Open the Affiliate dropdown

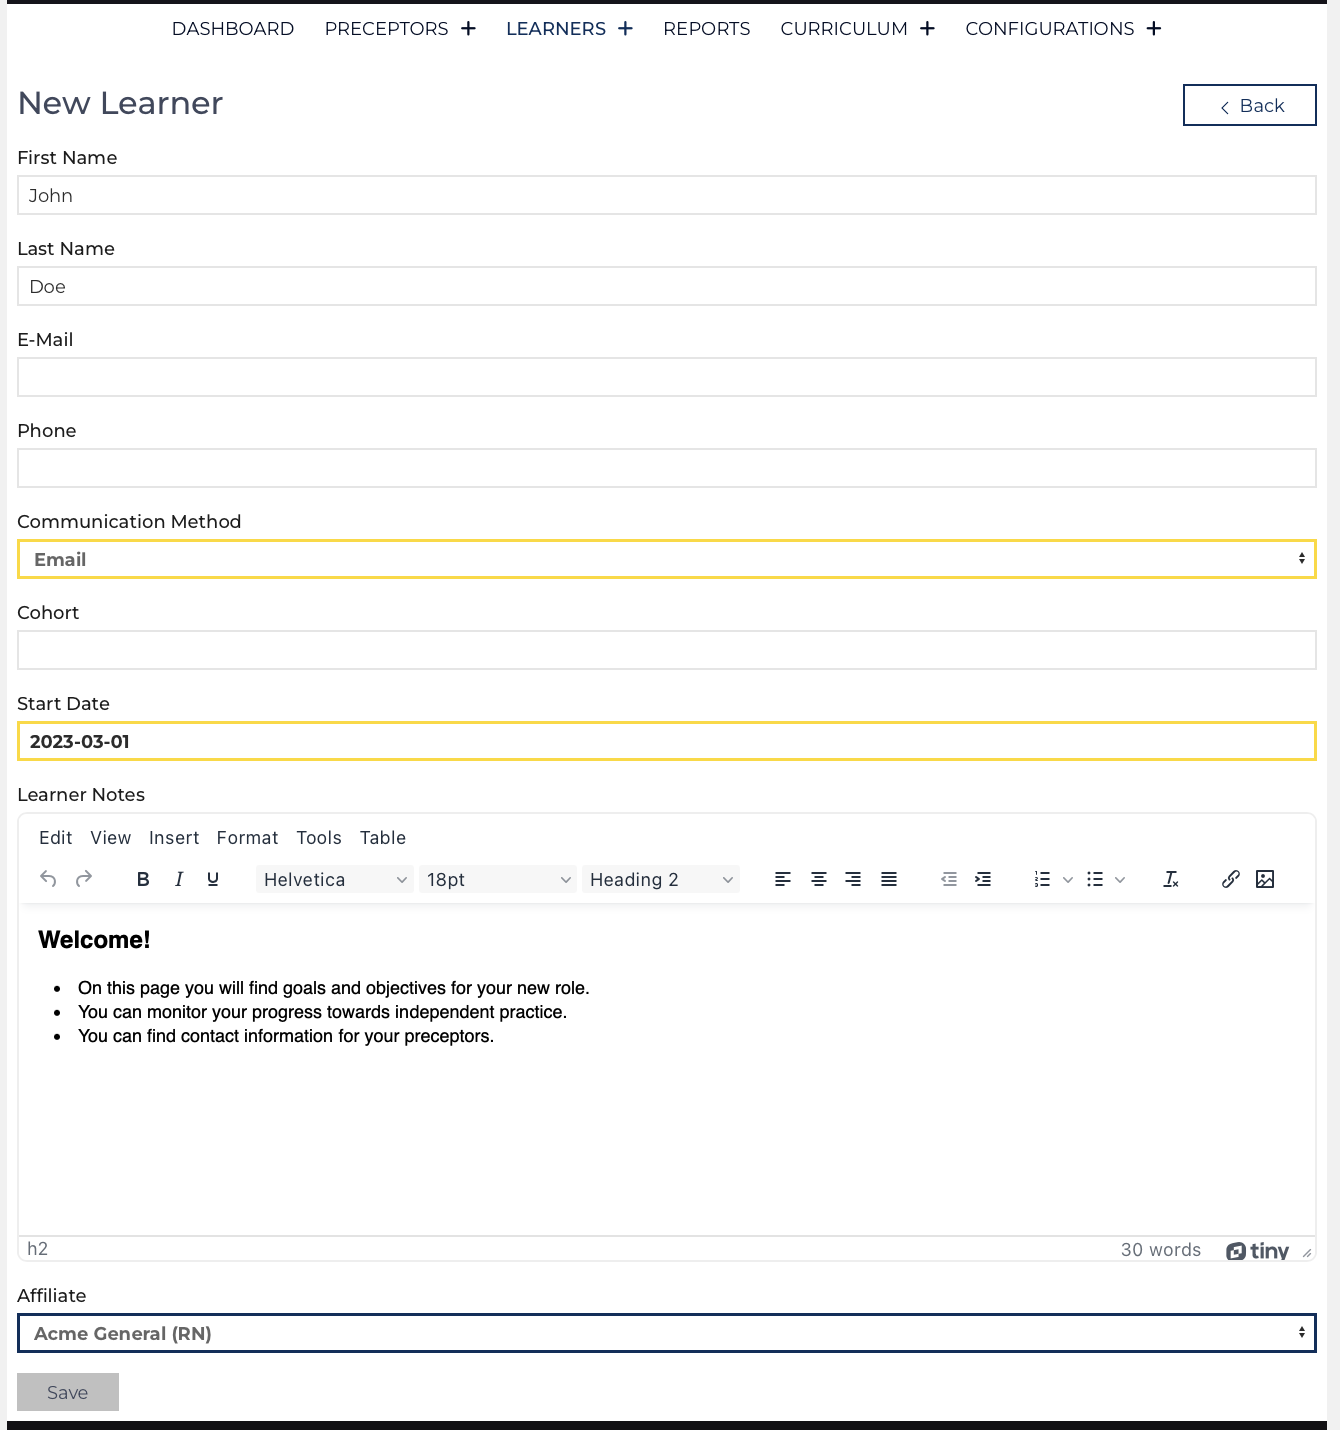click(x=667, y=1333)
